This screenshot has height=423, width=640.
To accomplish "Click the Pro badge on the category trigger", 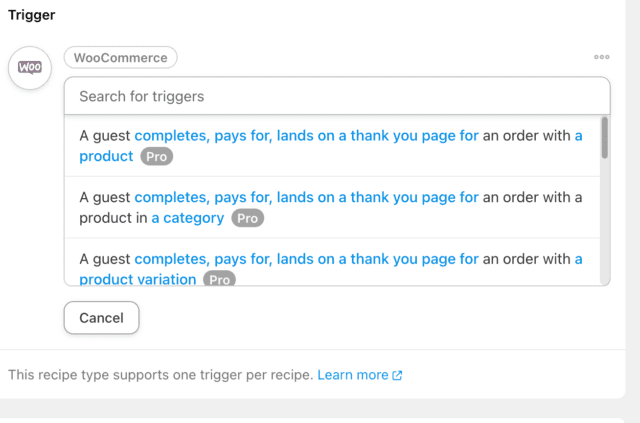I will point(247,218).
